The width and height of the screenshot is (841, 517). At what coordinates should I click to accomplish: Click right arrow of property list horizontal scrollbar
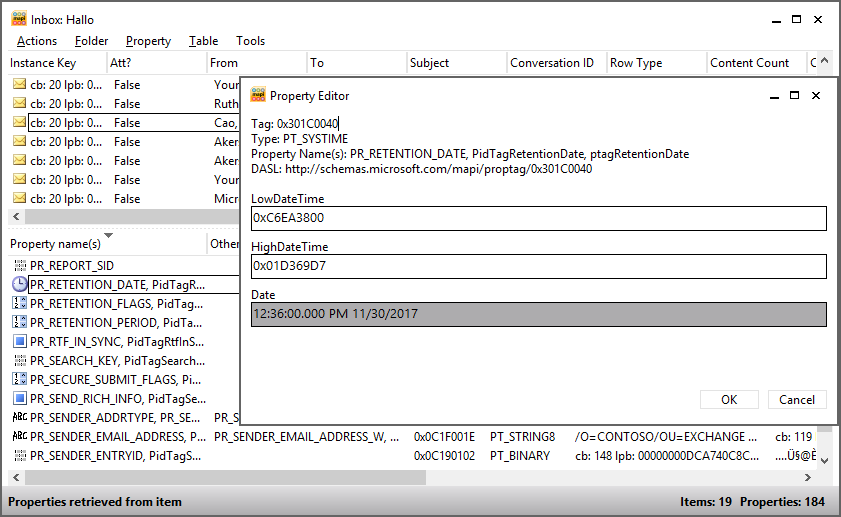click(x=808, y=477)
